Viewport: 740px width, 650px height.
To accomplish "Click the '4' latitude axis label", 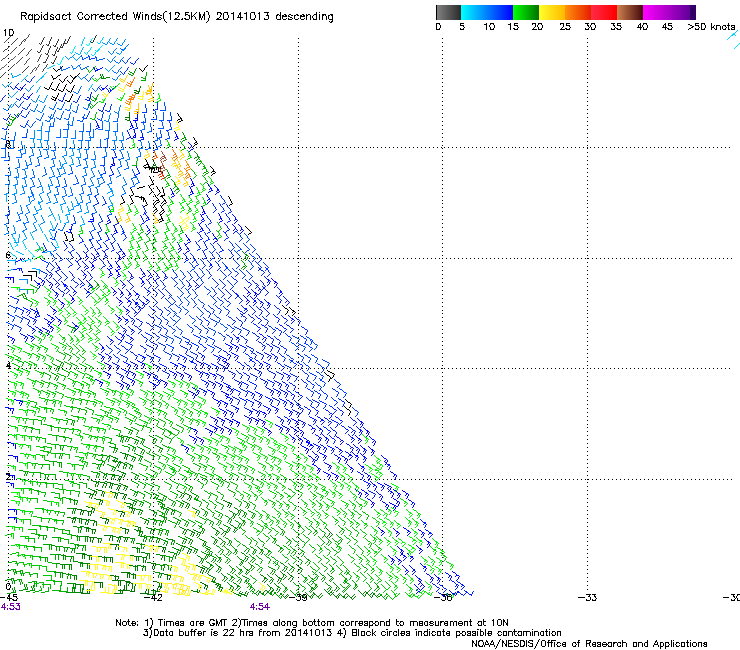I will tap(8, 365).
